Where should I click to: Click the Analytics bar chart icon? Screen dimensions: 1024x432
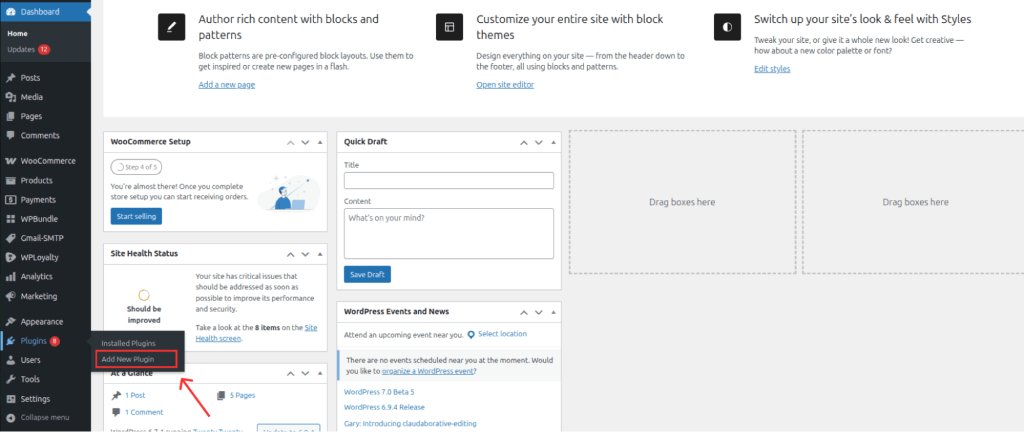coord(10,277)
